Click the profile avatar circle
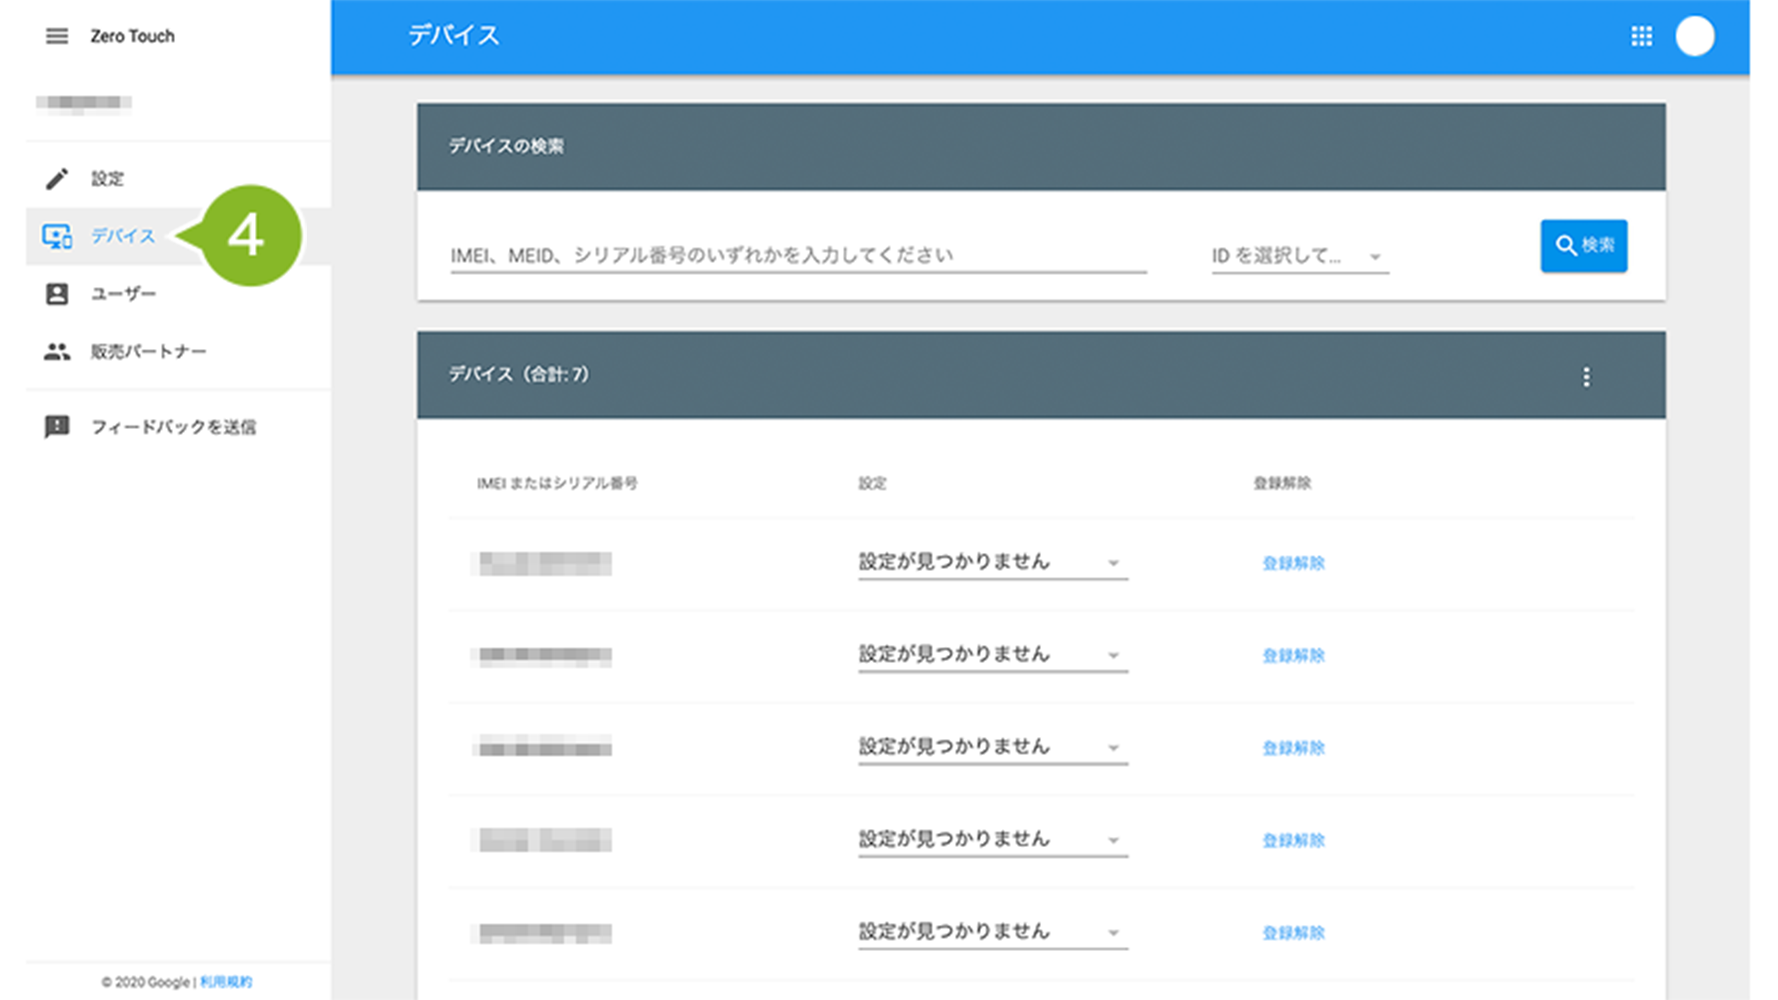 pos(1695,37)
